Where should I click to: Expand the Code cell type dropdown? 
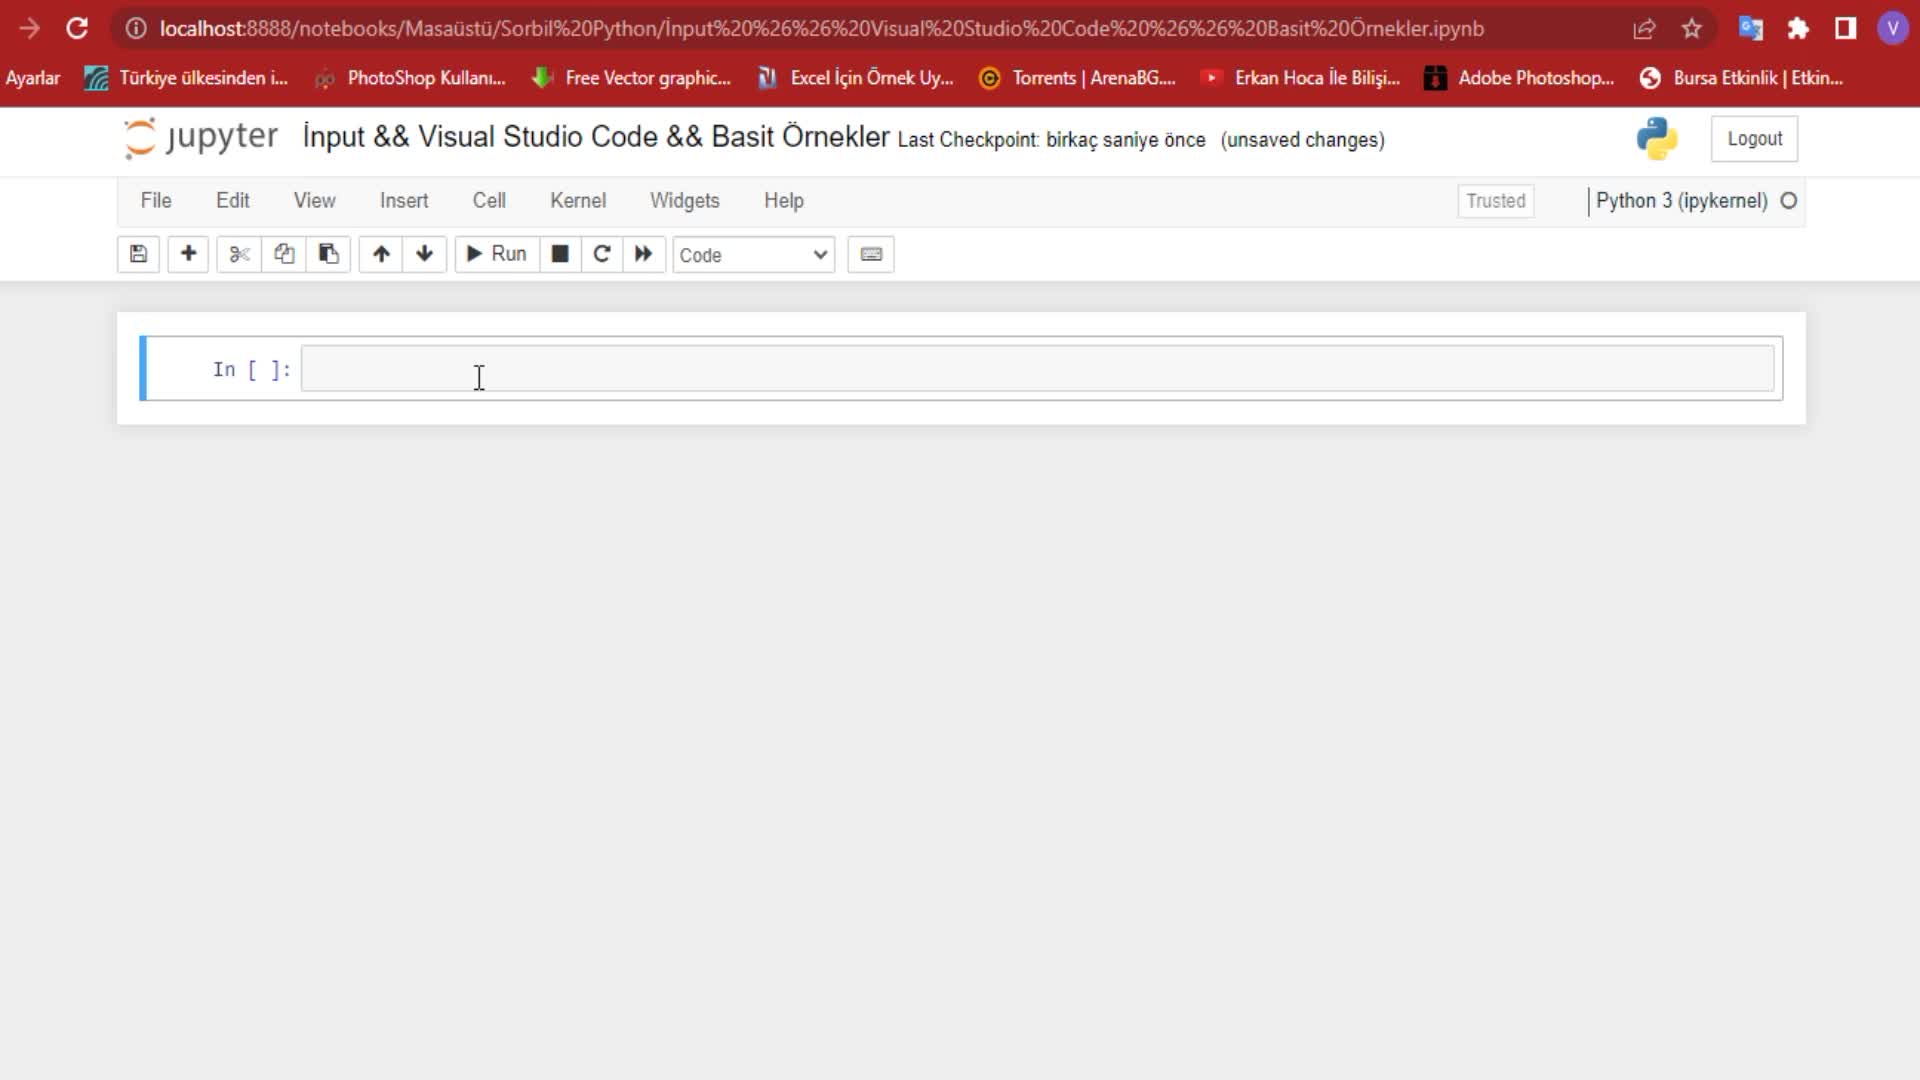click(753, 255)
